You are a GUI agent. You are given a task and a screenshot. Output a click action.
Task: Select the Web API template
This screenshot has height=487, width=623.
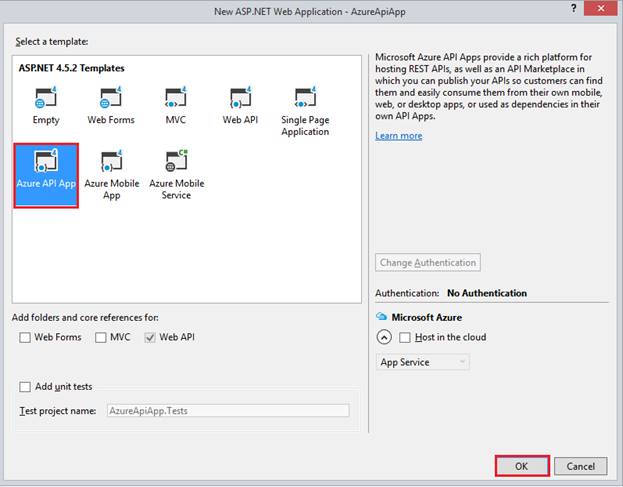(240, 106)
